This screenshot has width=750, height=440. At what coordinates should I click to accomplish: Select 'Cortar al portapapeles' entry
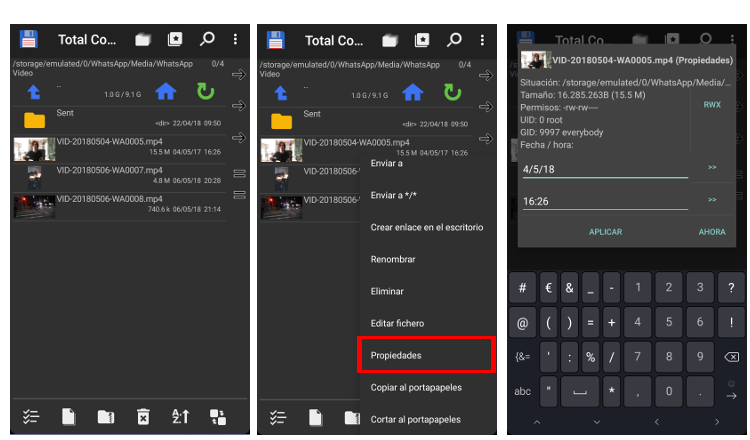[x=427, y=419]
